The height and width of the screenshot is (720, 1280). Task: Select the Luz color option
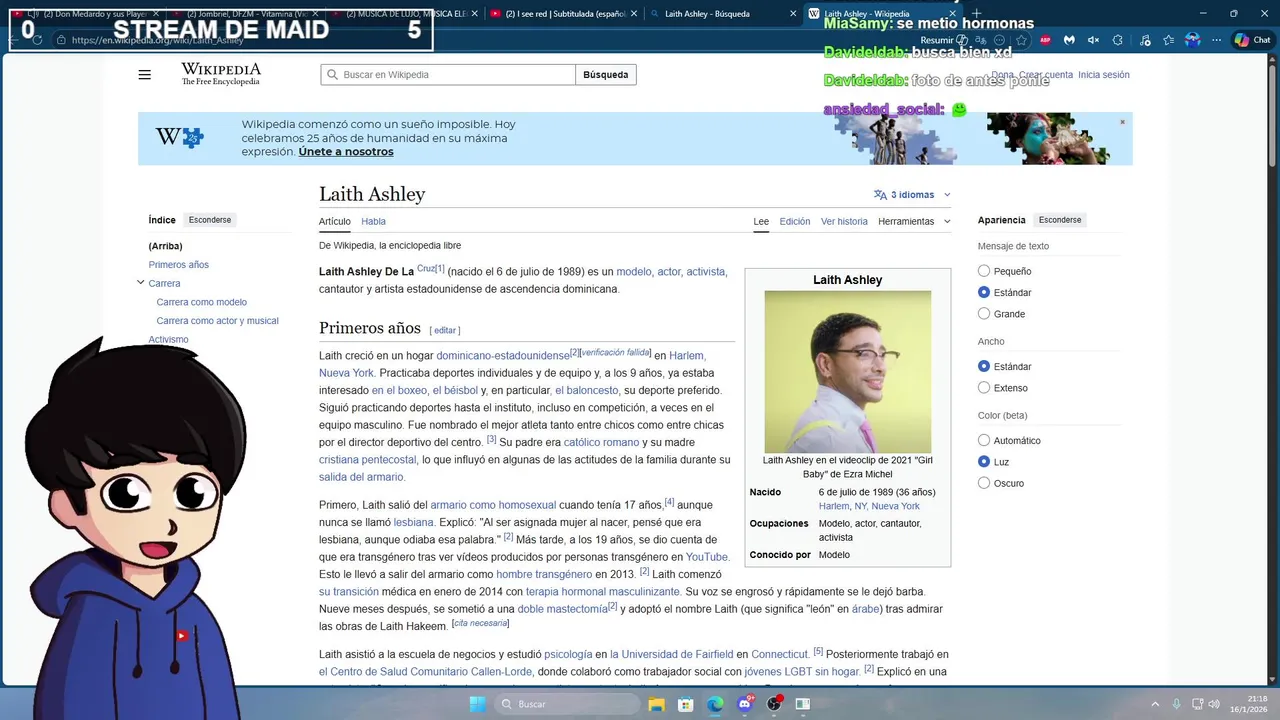(x=984, y=462)
